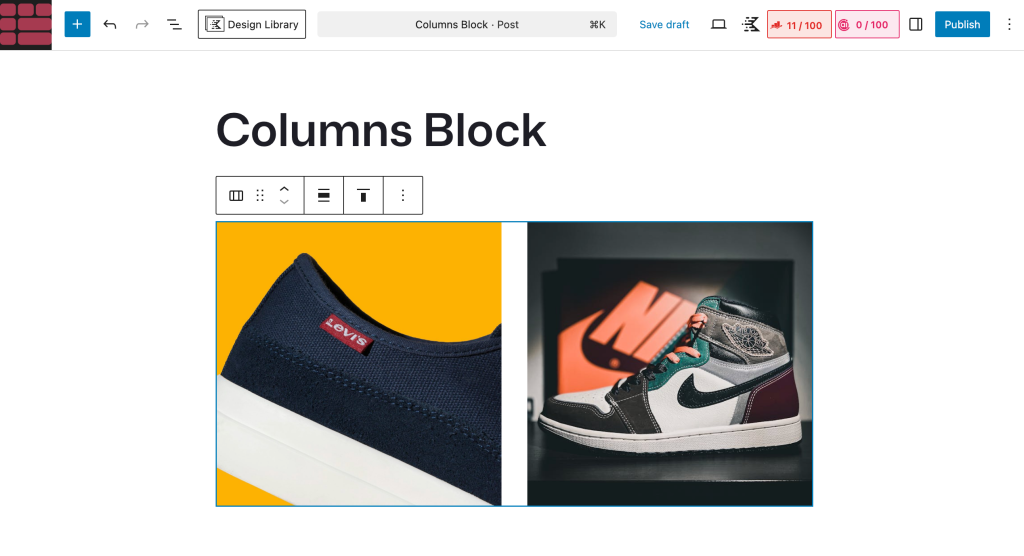Screen dimensions: 1024x556
Task: Open the document overview list
Action: click(x=174, y=24)
